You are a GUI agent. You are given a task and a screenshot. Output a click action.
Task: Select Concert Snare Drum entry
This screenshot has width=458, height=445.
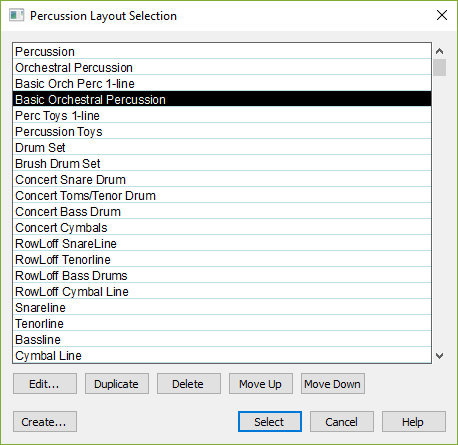coord(222,179)
